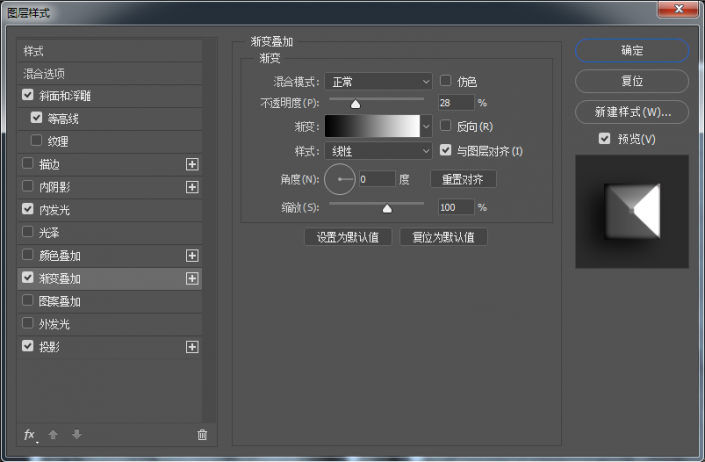Screen dimensions: 705x462
Task: Click the 不透明度 opacity slider handle
Action: [x=355, y=104]
